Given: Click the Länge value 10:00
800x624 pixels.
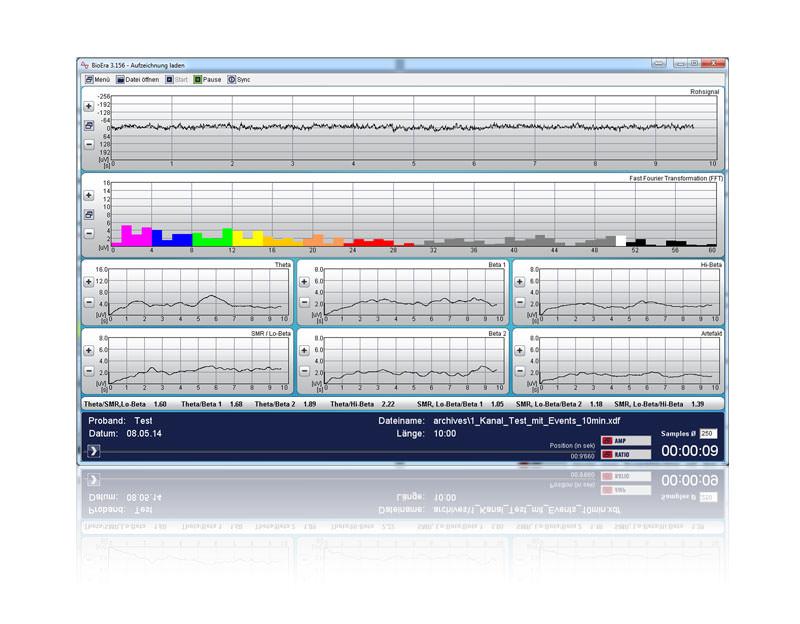Looking at the screenshot, I should coord(445,434).
